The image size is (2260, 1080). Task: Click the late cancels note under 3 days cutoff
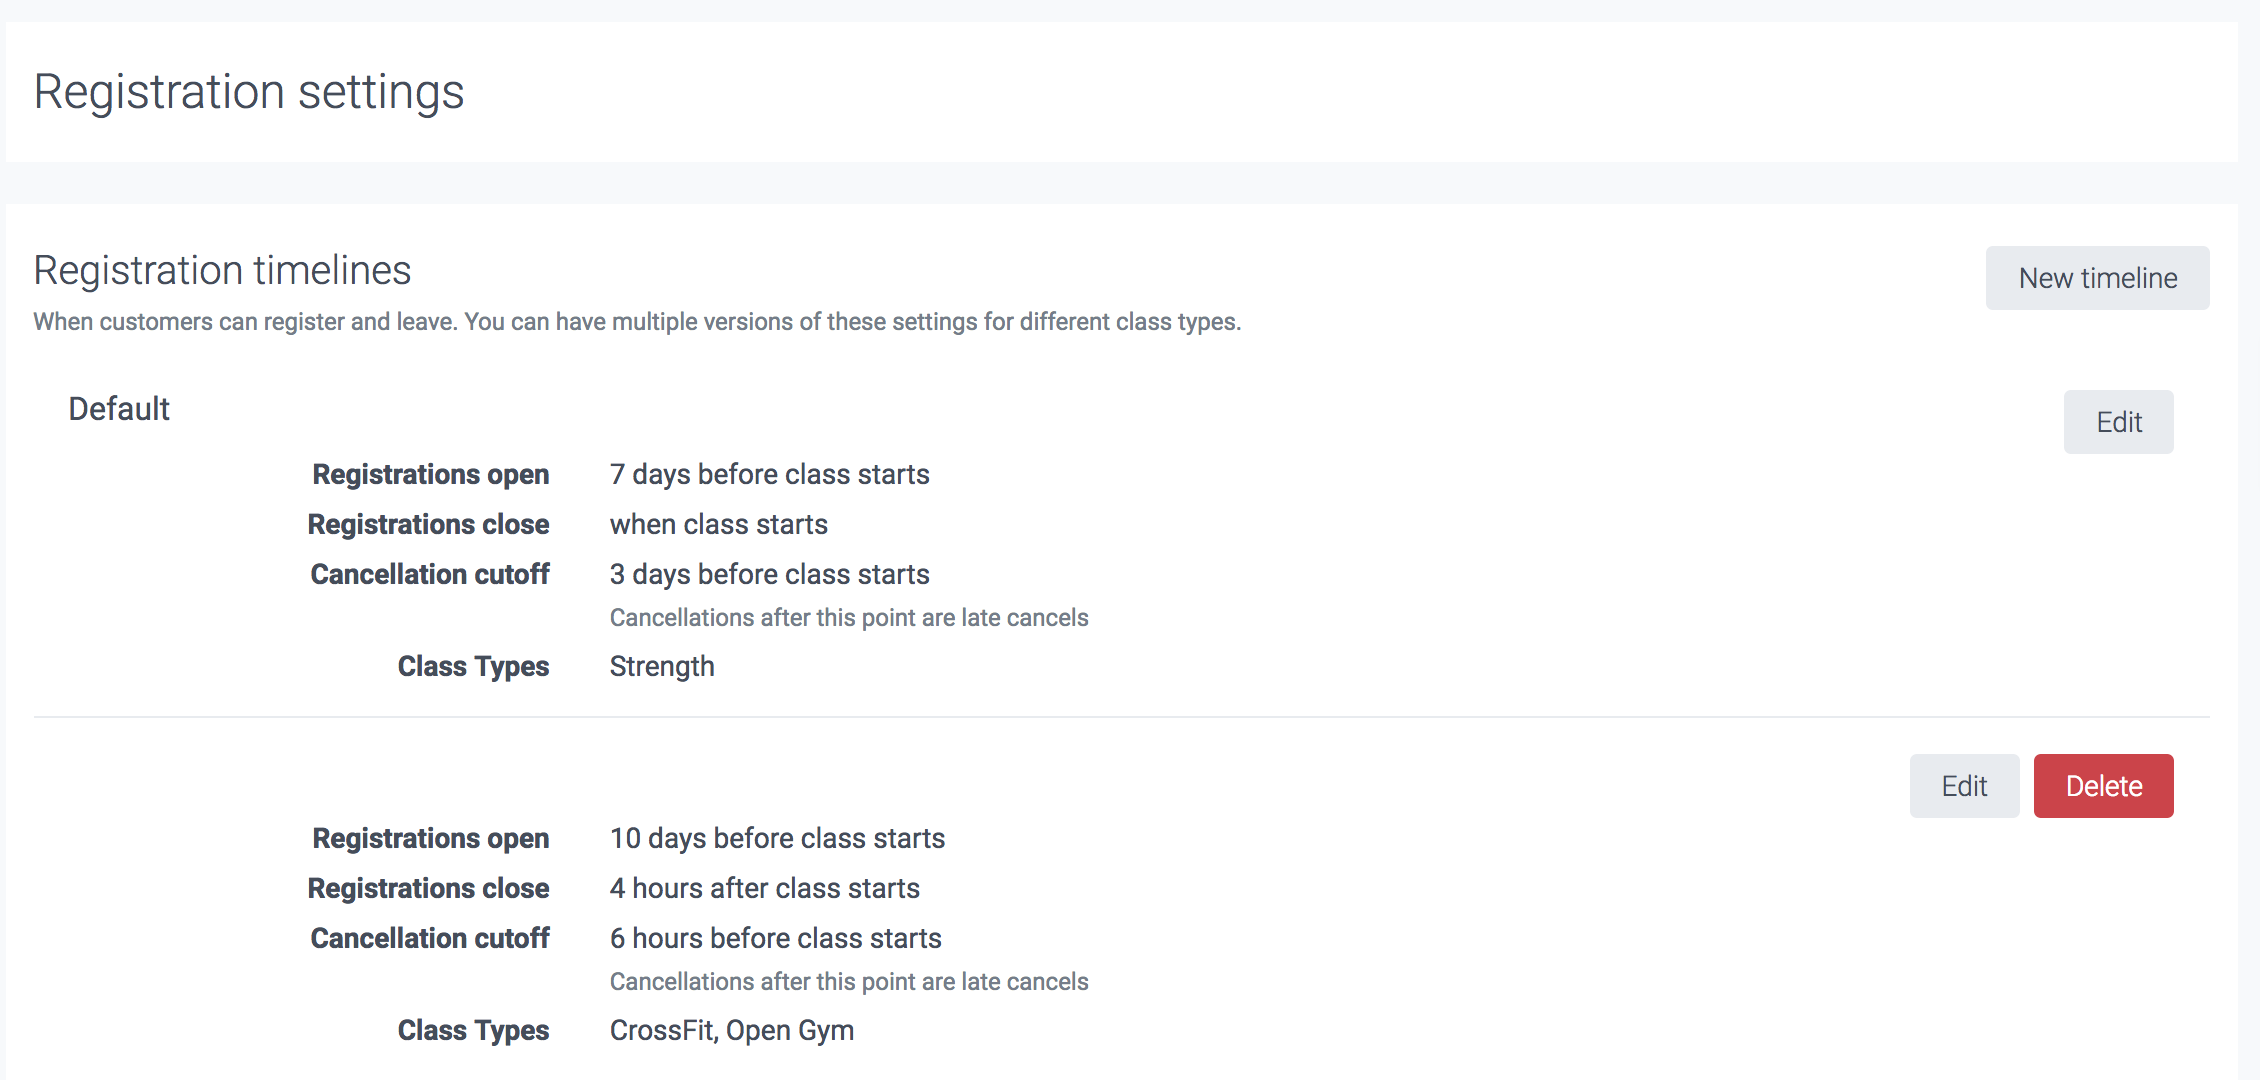tap(848, 618)
